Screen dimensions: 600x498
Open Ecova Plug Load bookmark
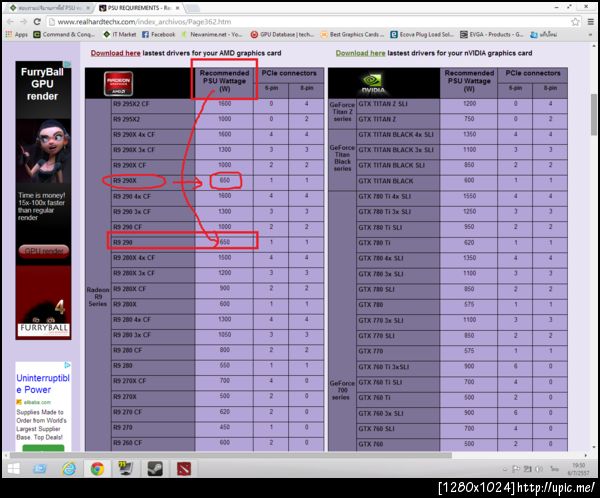click(422, 34)
